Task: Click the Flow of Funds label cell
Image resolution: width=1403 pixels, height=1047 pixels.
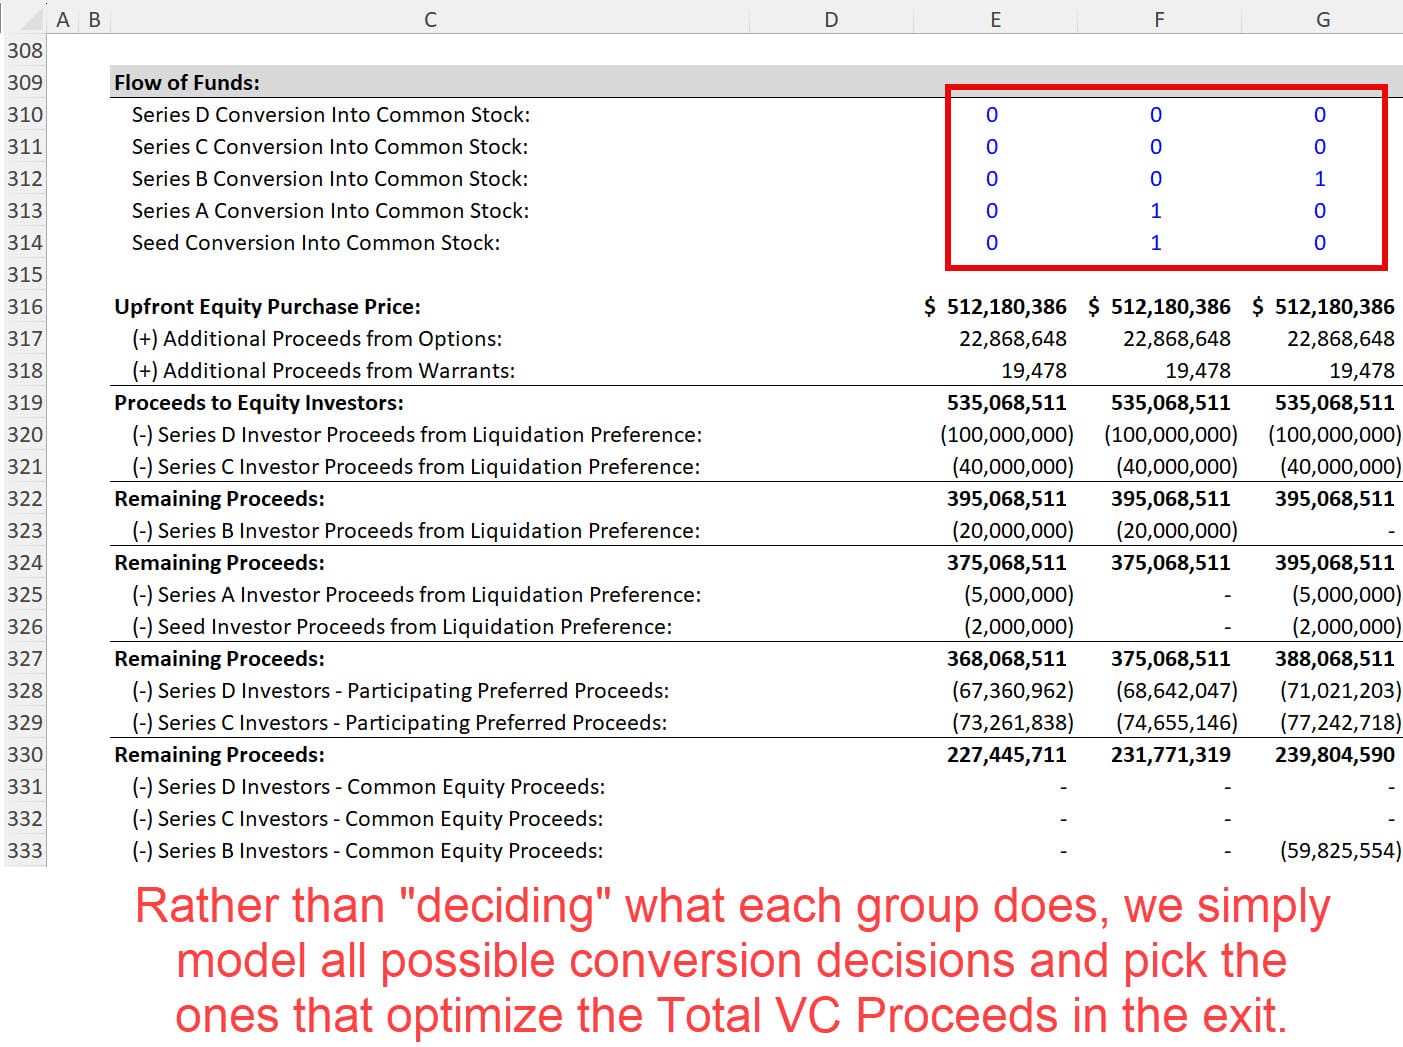Action: point(187,82)
